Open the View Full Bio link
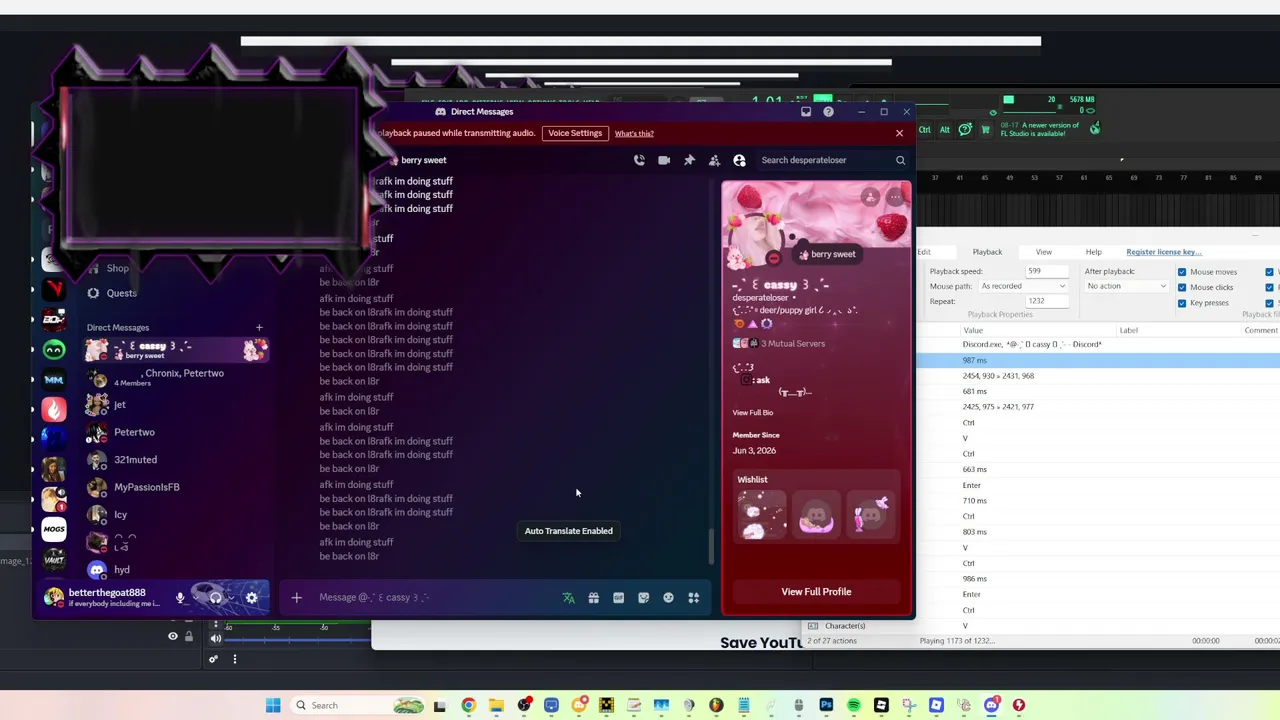 coord(752,413)
